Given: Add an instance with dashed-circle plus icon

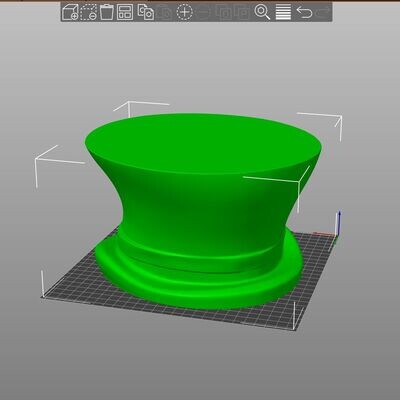Looking at the screenshot, I should click(x=184, y=12).
